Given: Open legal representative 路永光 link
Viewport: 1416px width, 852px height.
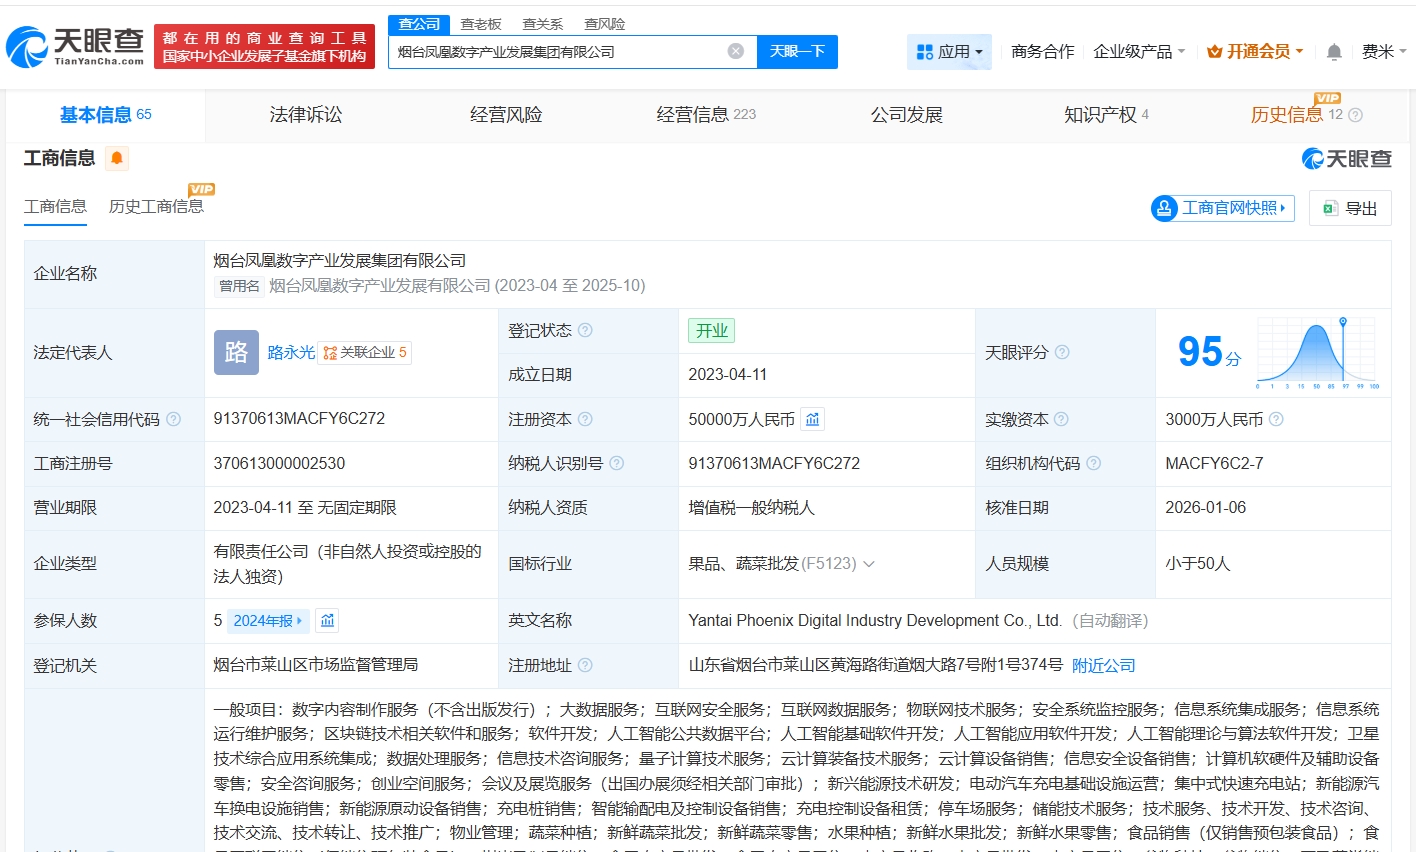Looking at the screenshot, I should click(291, 352).
